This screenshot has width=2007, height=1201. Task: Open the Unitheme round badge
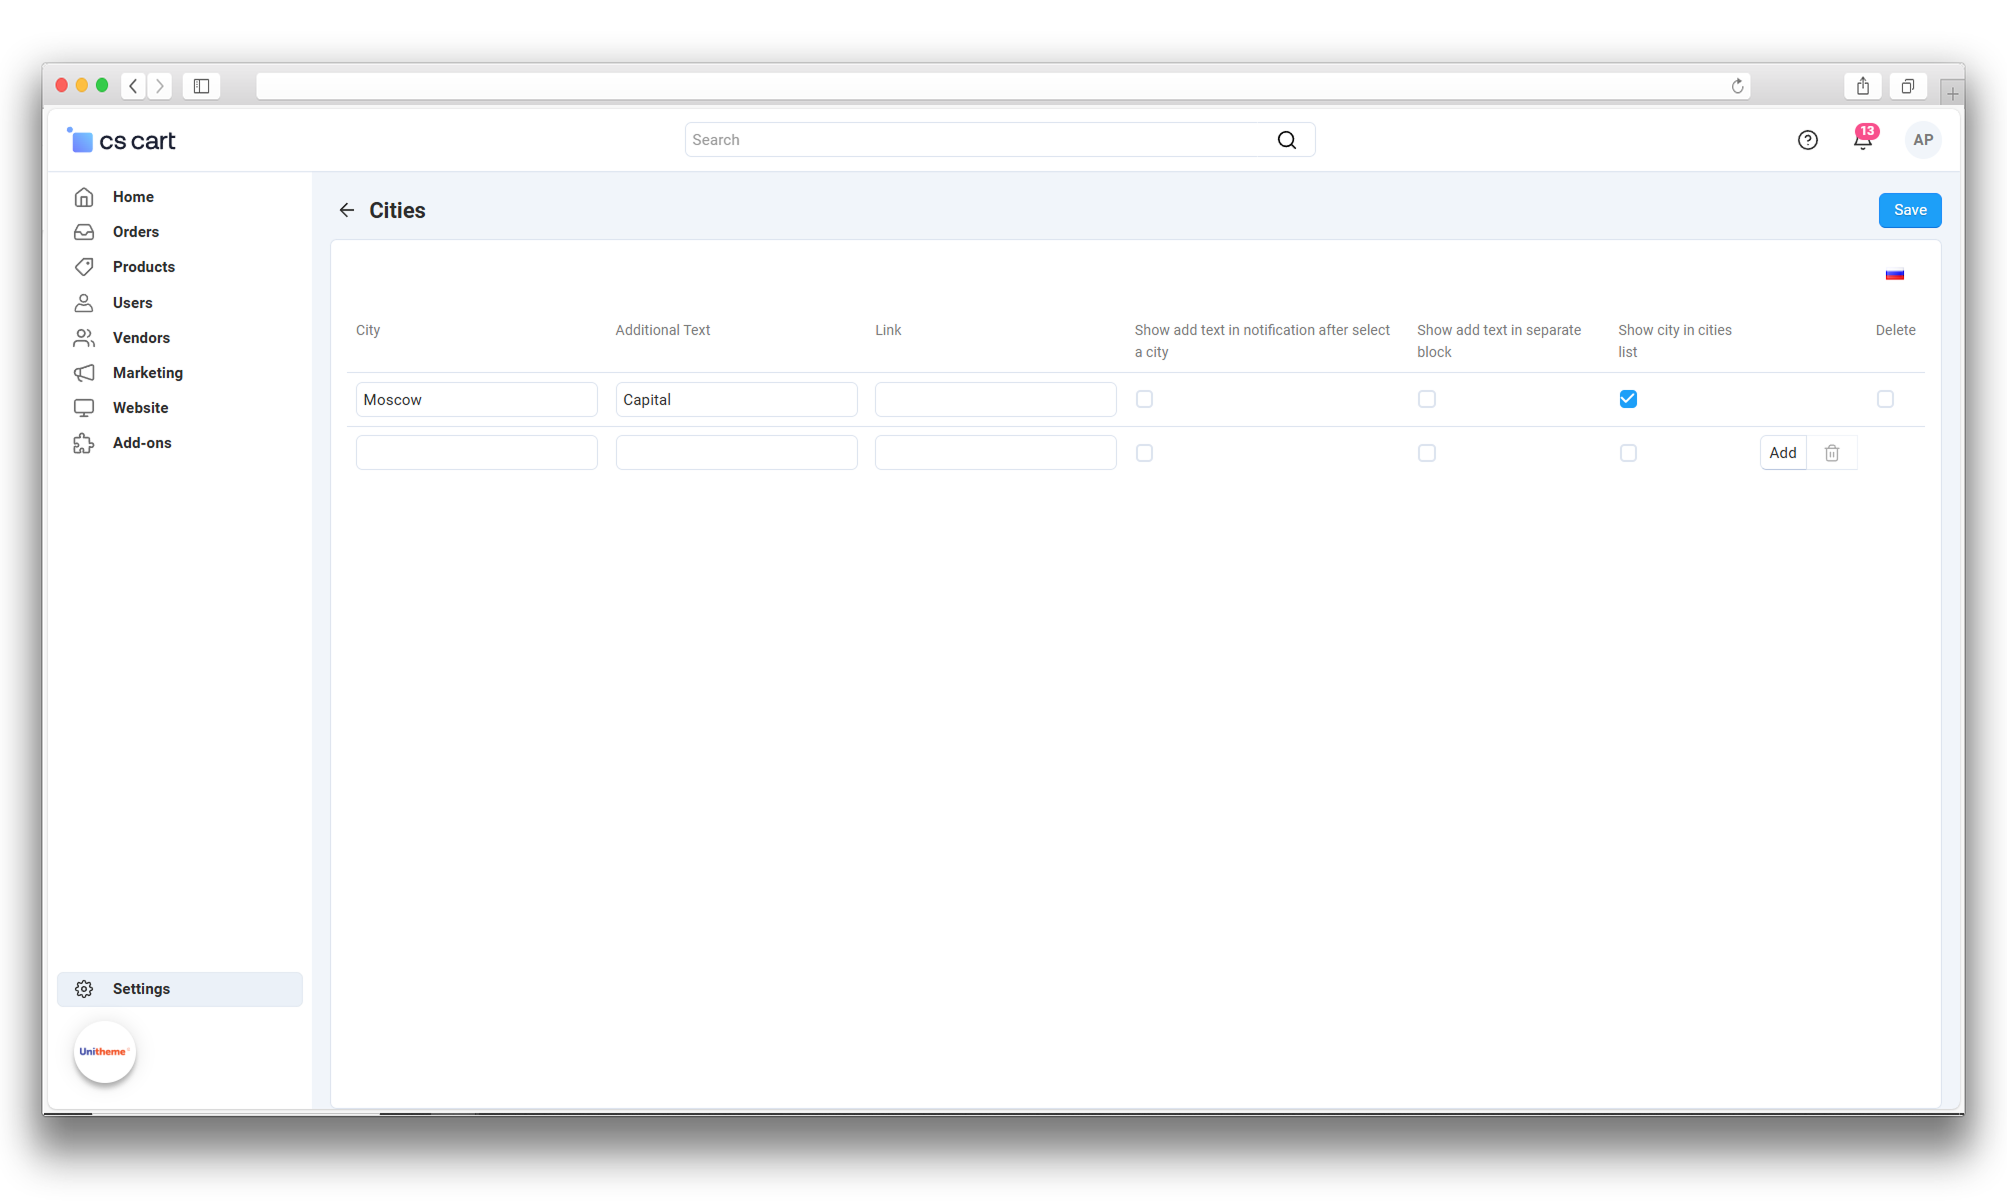pyautogui.click(x=104, y=1051)
